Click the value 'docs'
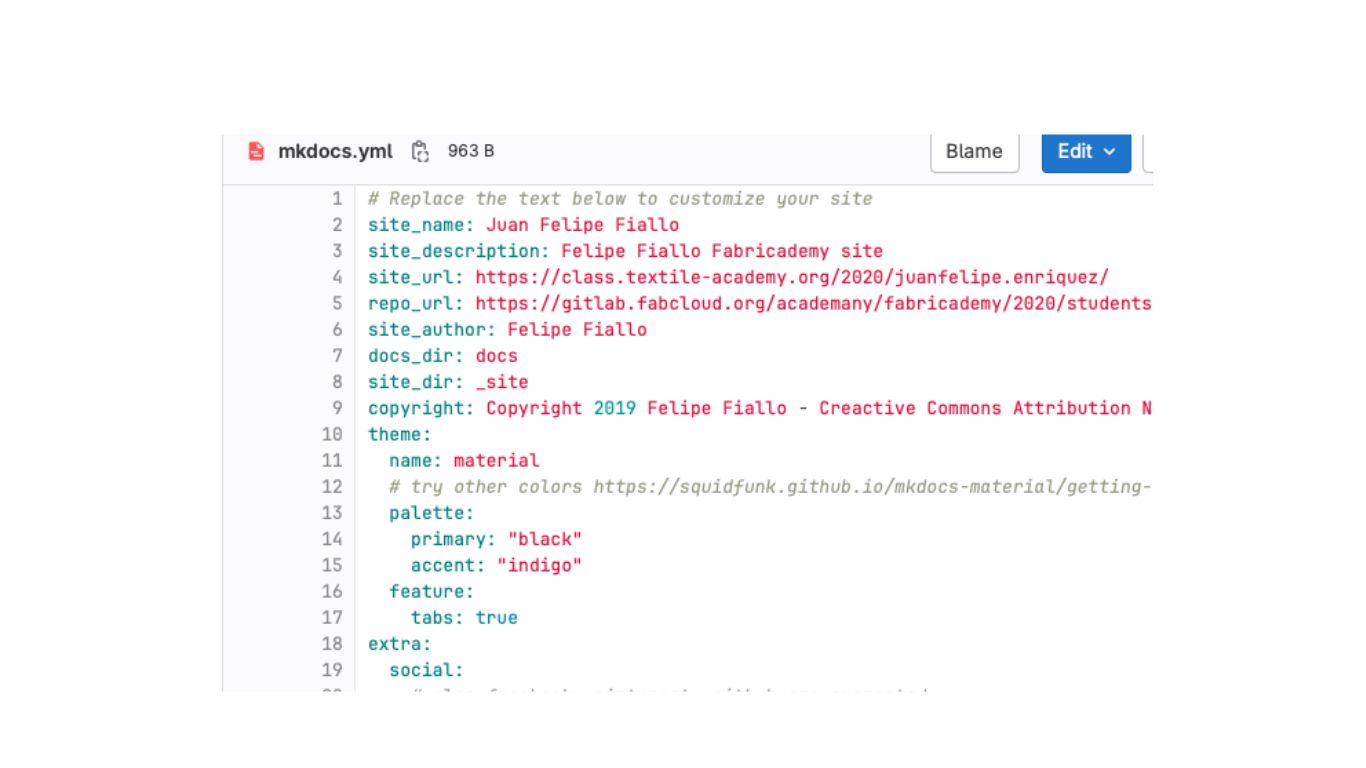The width and height of the screenshot is (1366, 768). pyautogui.click(x=496, y=356)
